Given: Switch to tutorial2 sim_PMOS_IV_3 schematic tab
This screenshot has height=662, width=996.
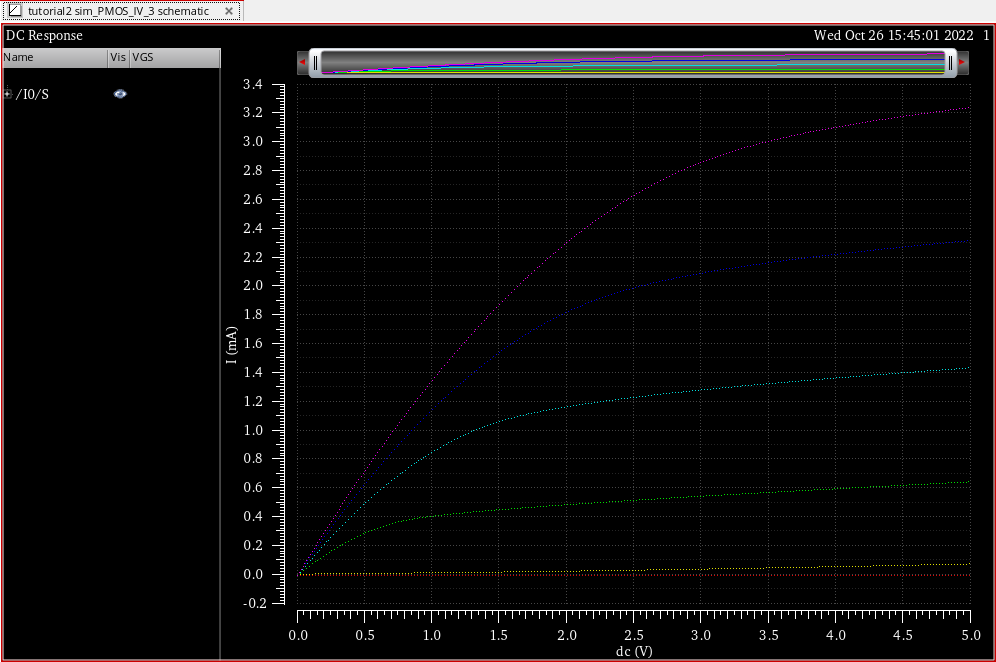Looking at the screenshot, I should point(121,11).
